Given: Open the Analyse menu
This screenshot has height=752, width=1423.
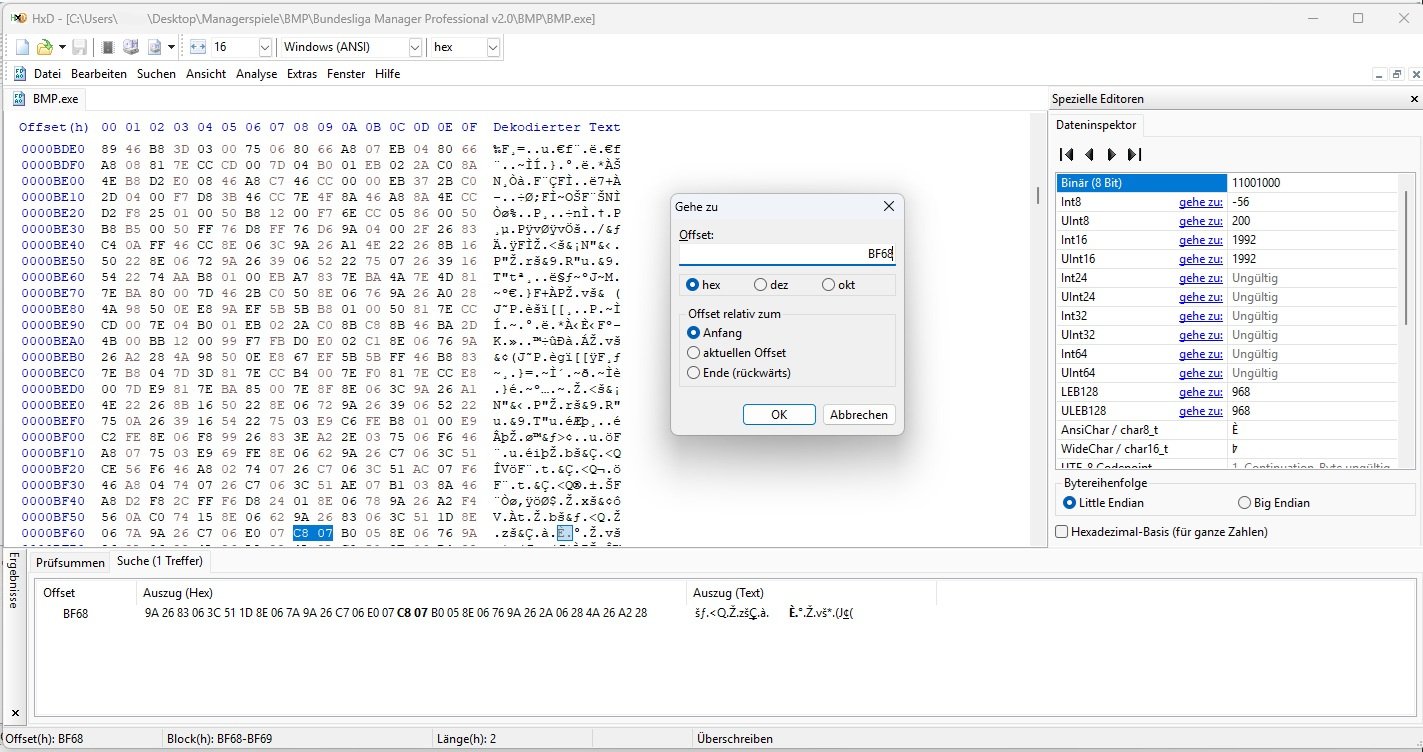Looking at the screenshot, I should (x=256, y=74).
